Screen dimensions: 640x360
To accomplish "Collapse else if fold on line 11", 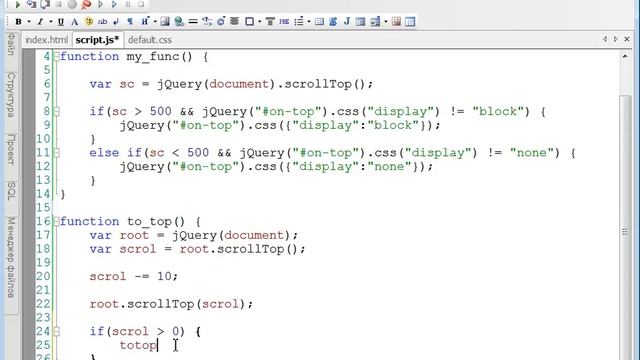I will point(56,153).
